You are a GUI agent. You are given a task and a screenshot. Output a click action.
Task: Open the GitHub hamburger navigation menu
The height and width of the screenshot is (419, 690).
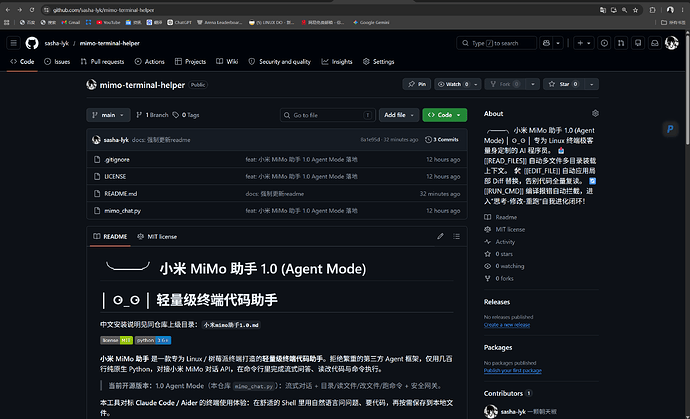[x=14, y=43]
